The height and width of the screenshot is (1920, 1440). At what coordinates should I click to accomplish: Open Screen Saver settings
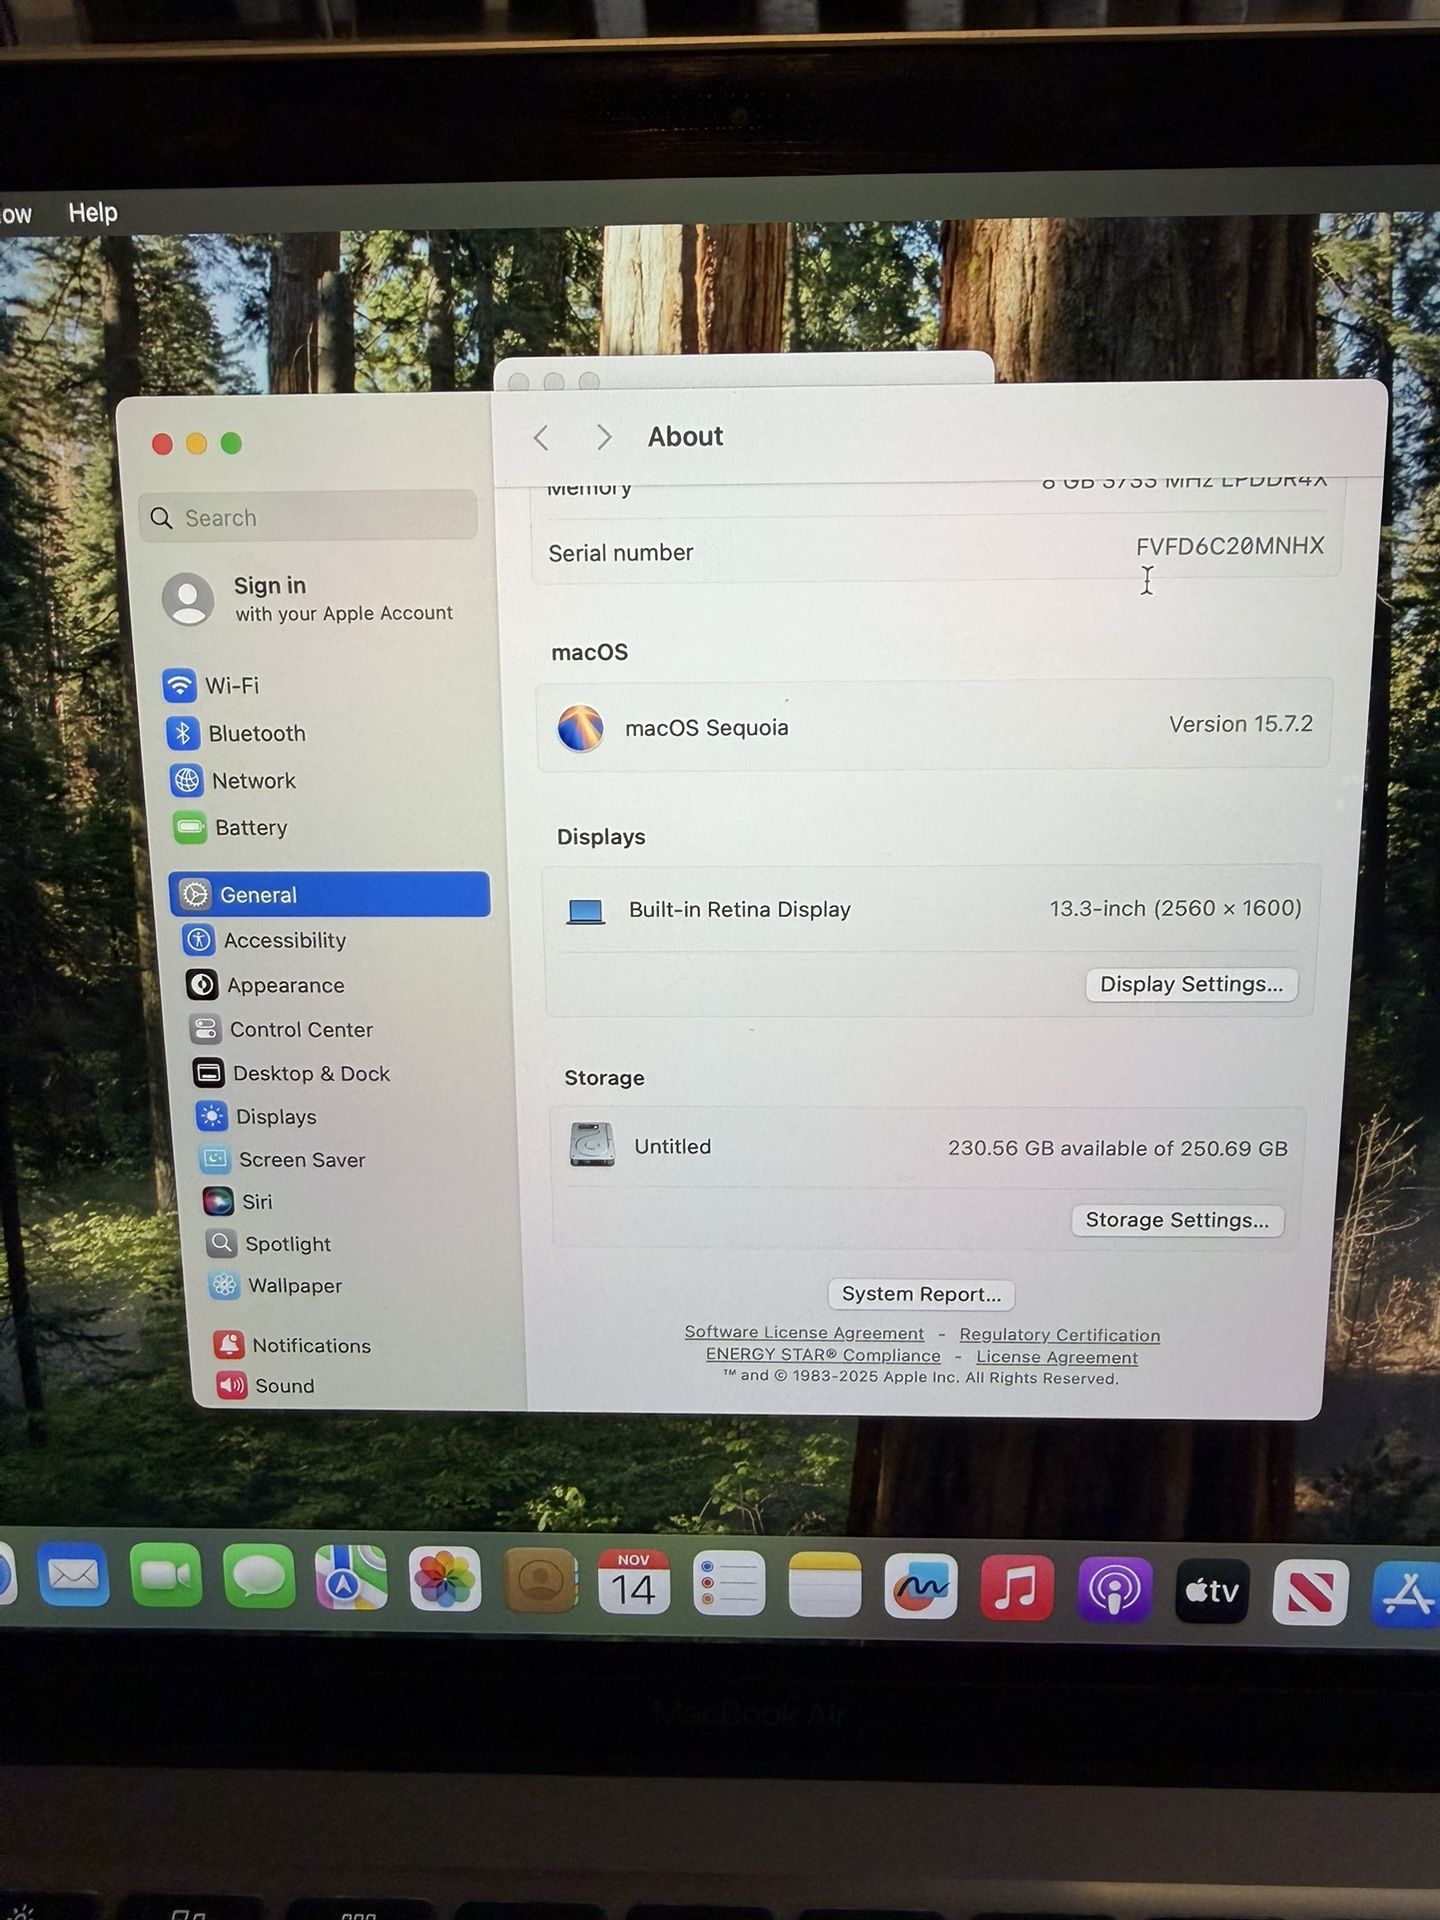[x=283, y=1159]
